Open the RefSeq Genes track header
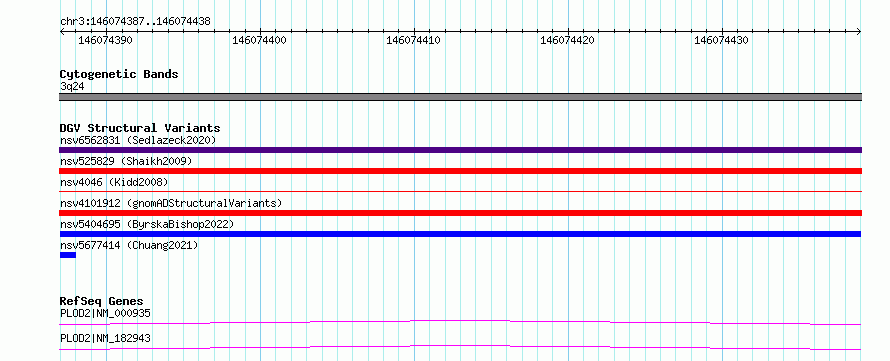Screen dimensions: 890x361 tap(102, 301)
